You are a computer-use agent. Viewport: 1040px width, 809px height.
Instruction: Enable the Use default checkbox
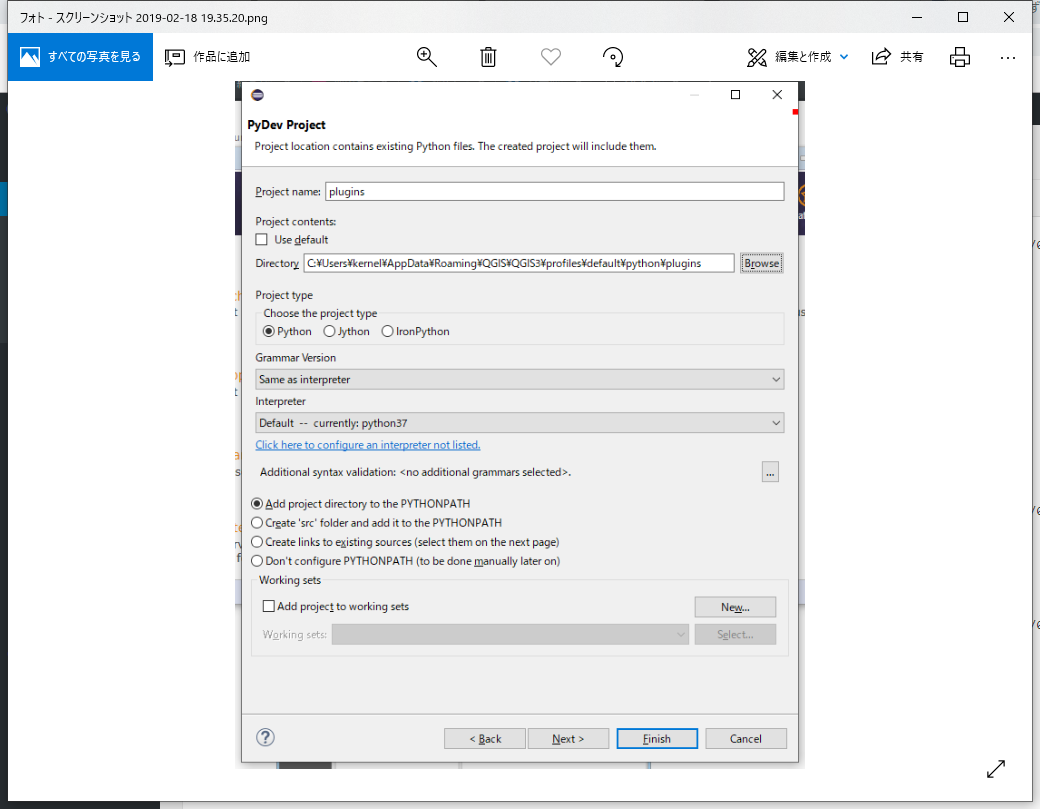coord(262,240)
